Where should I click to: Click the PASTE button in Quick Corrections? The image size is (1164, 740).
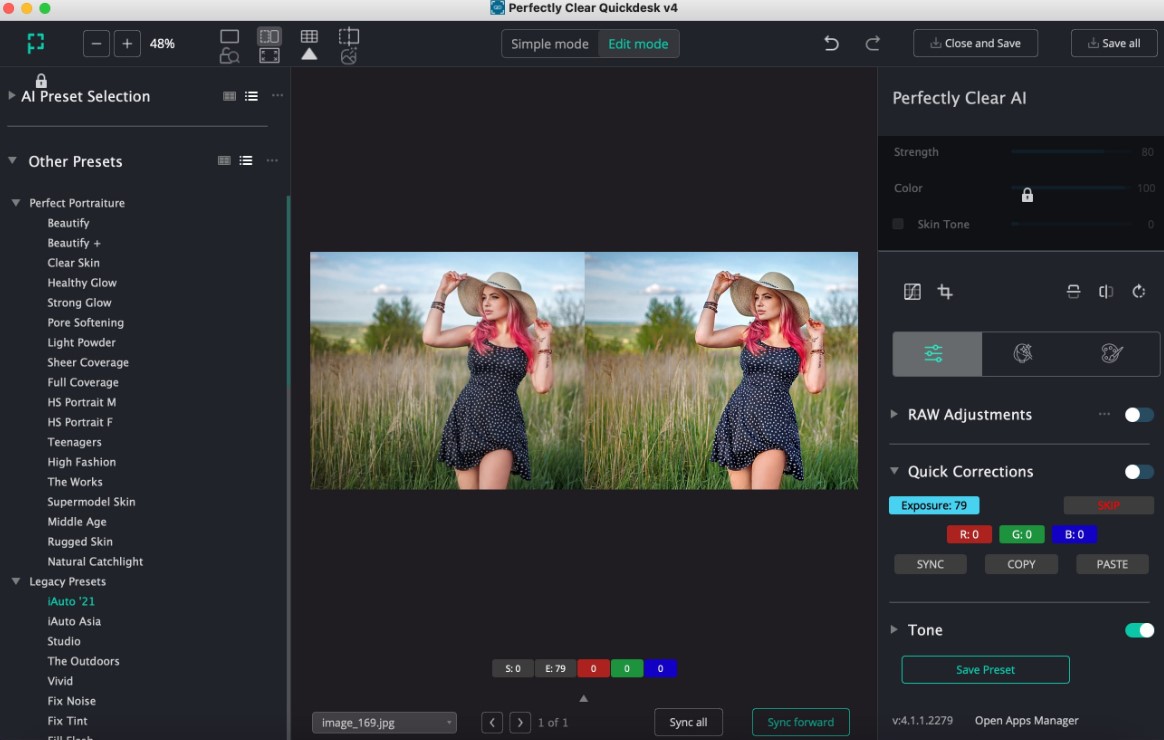click(x=1112, y=564)
